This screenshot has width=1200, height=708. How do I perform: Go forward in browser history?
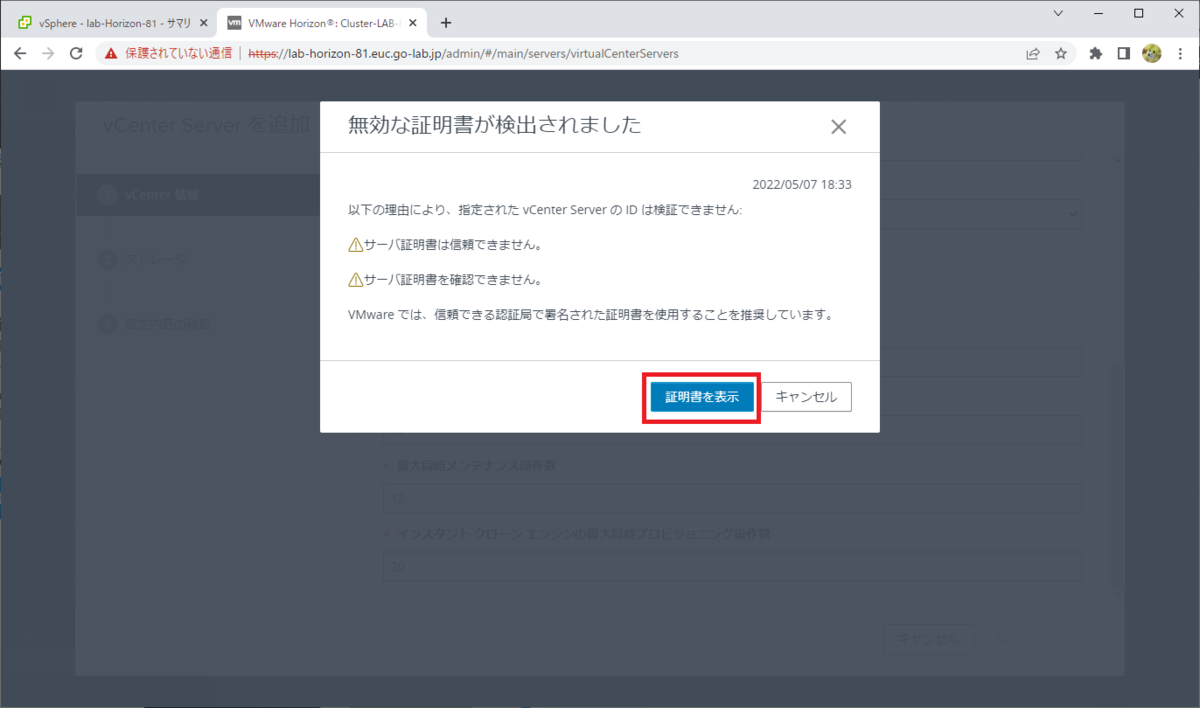48,54
